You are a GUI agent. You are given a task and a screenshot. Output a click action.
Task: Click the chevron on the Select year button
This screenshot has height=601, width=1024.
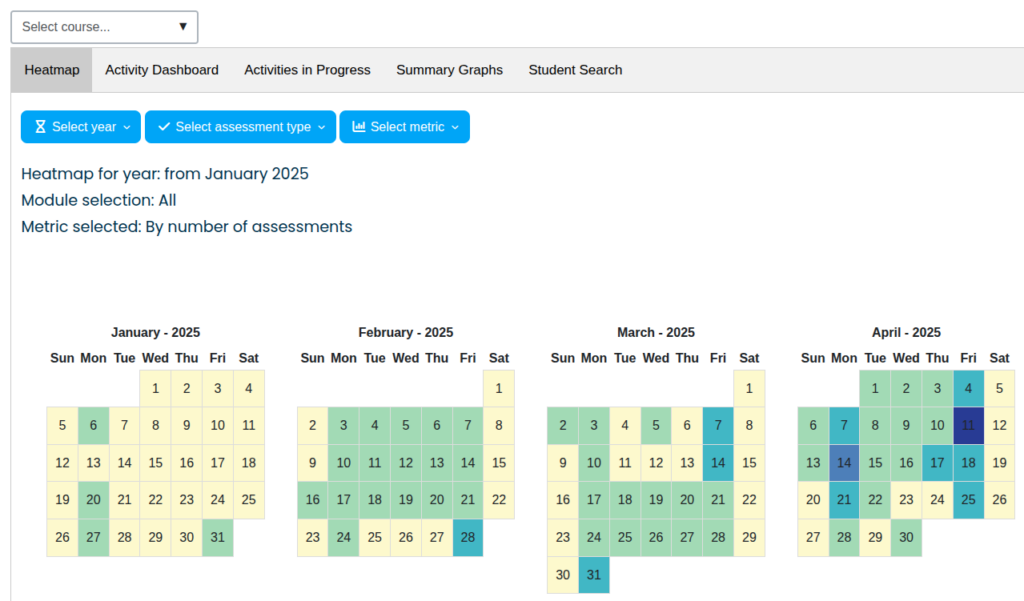128,127
